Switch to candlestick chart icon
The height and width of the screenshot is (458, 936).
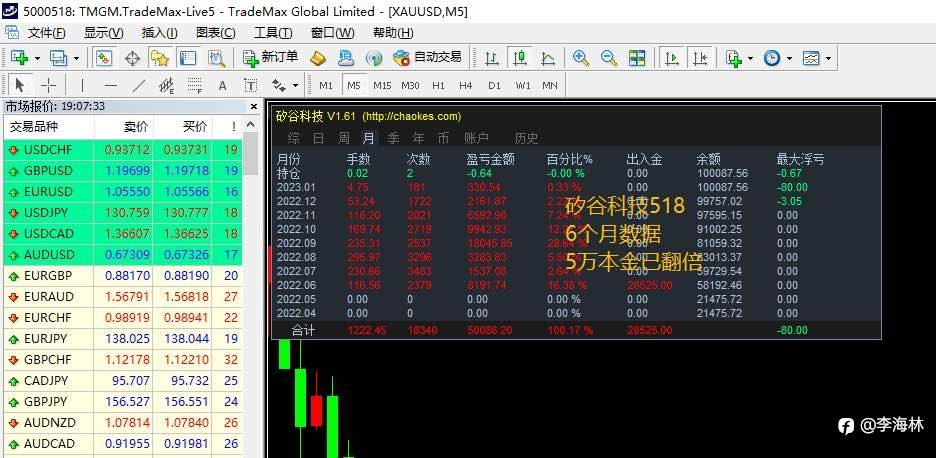tap(520, 58)
